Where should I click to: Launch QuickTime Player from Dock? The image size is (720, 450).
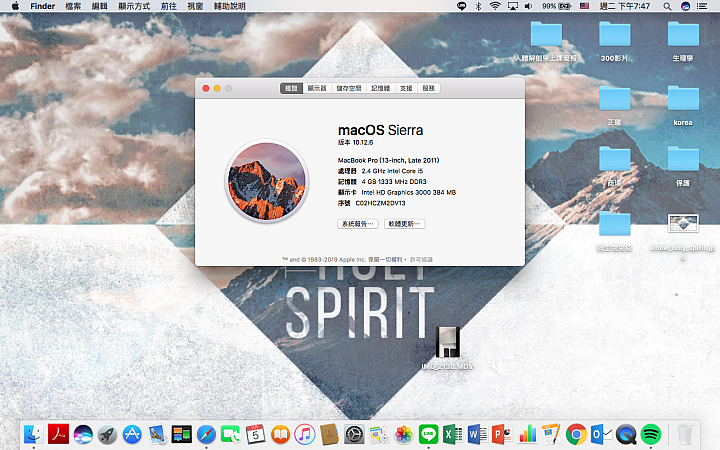626,434
